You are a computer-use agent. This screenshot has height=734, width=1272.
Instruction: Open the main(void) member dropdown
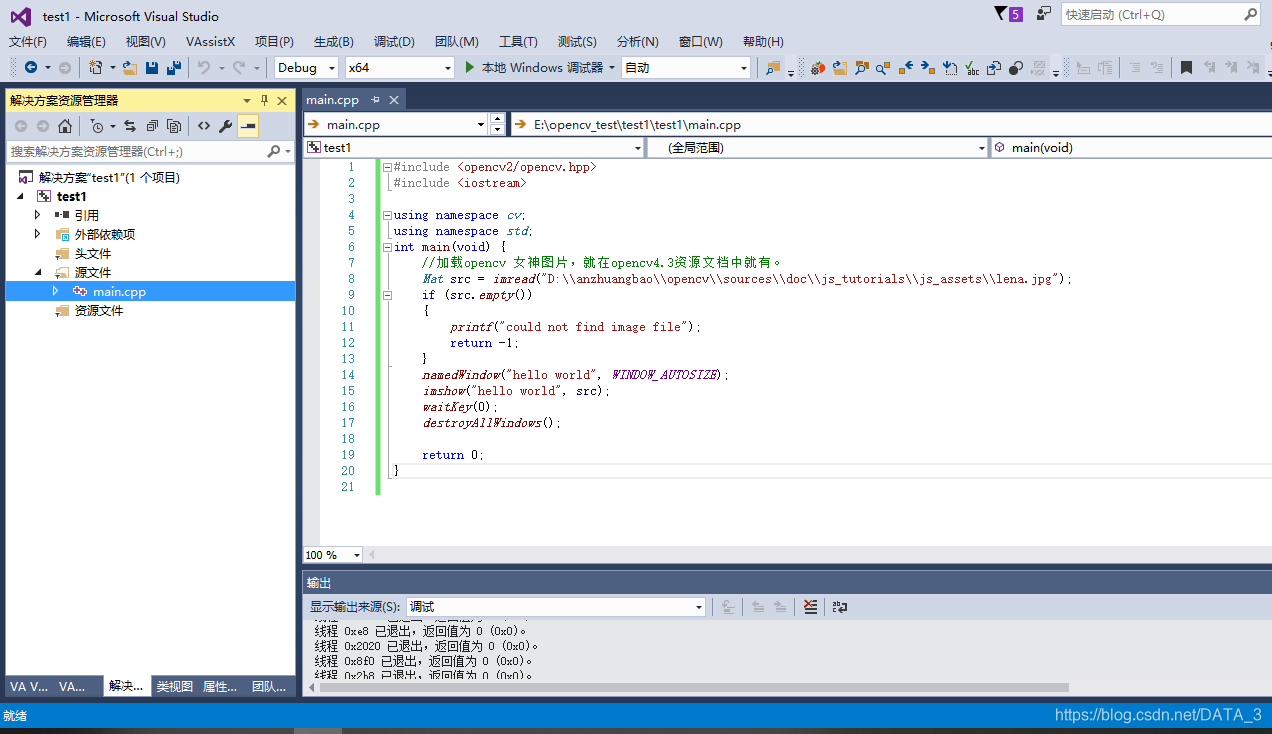click(x=1131, y=147)
